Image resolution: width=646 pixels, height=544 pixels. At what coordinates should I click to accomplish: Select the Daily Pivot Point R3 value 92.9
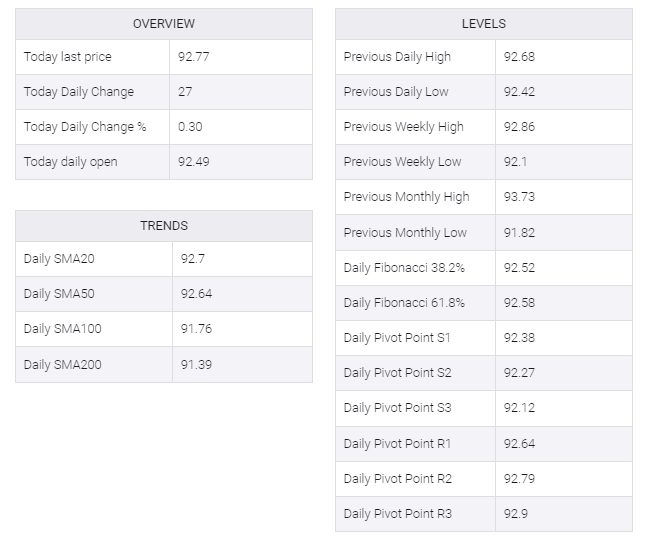pyautogui.click(x=515, y=514)
